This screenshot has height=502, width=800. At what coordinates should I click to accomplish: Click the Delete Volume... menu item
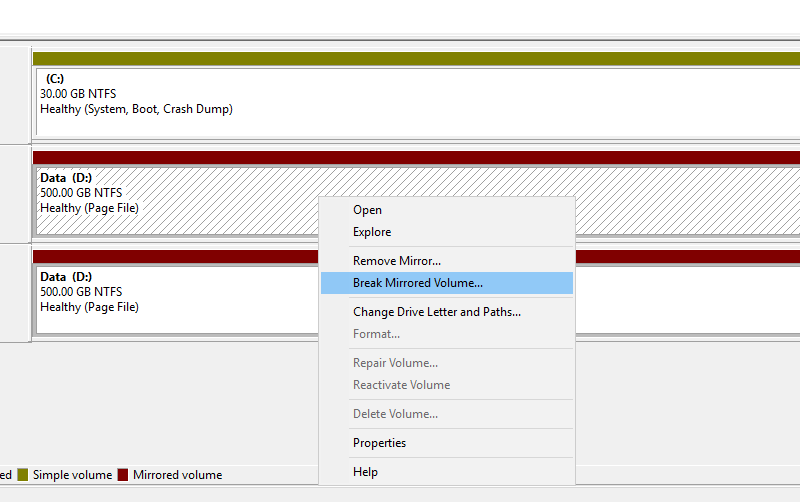pyautogui.click(x=395, y=414)
